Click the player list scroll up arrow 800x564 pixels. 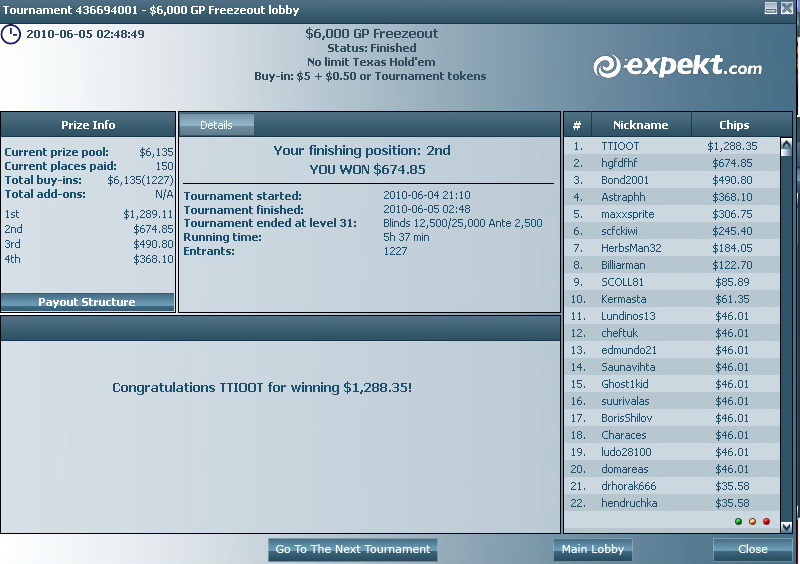(x=786, y=144)
